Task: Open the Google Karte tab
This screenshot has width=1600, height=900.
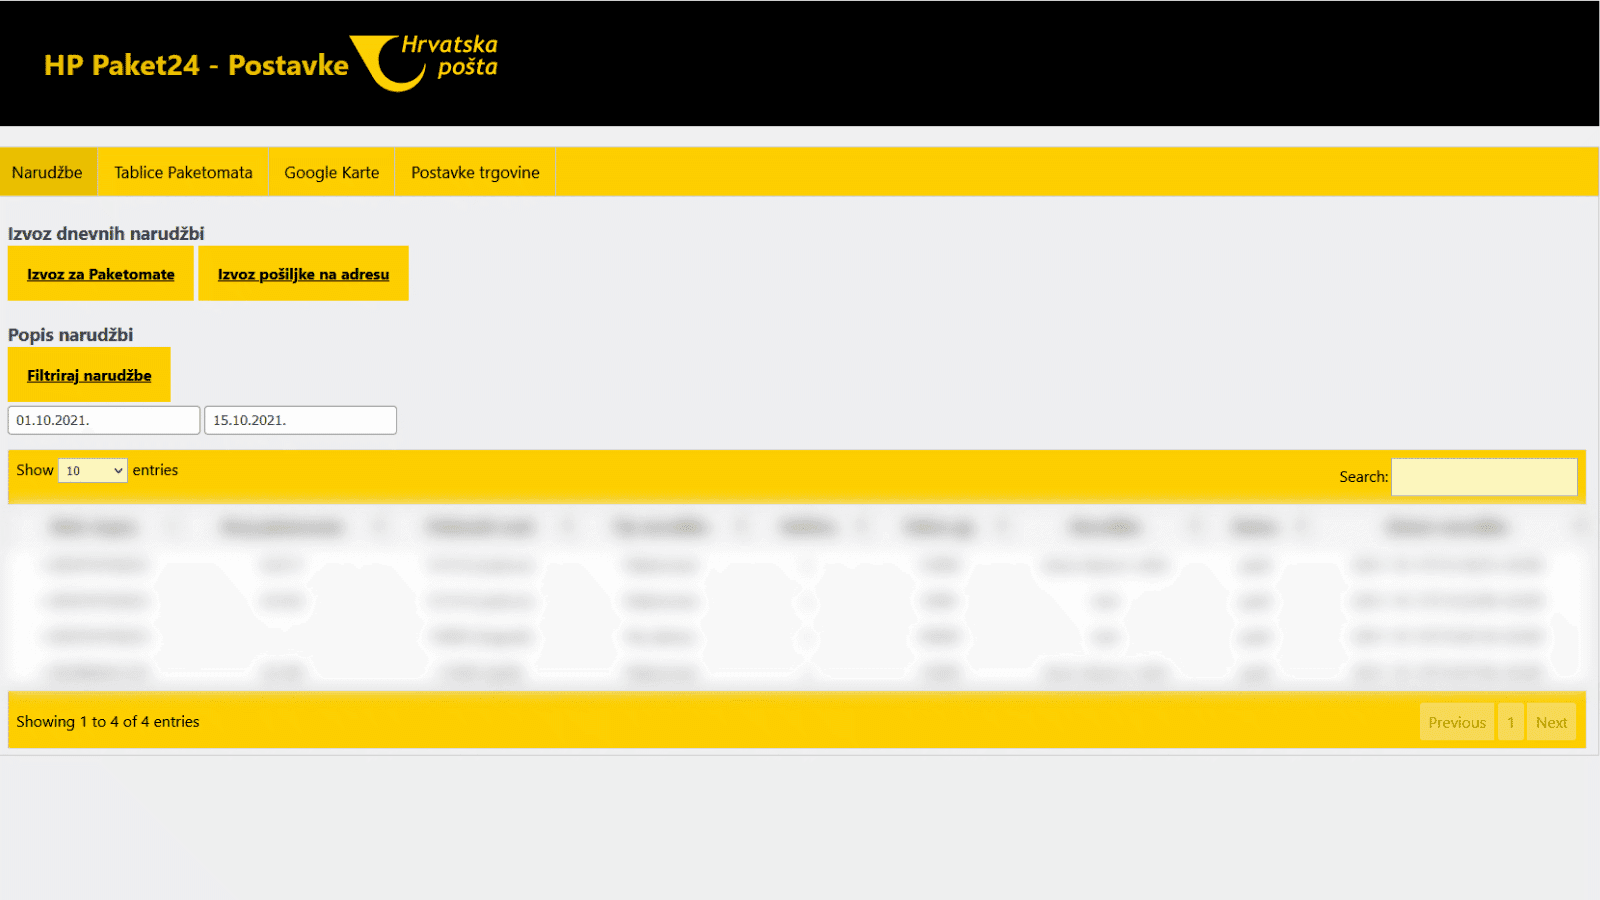Action: coord(331,172)
